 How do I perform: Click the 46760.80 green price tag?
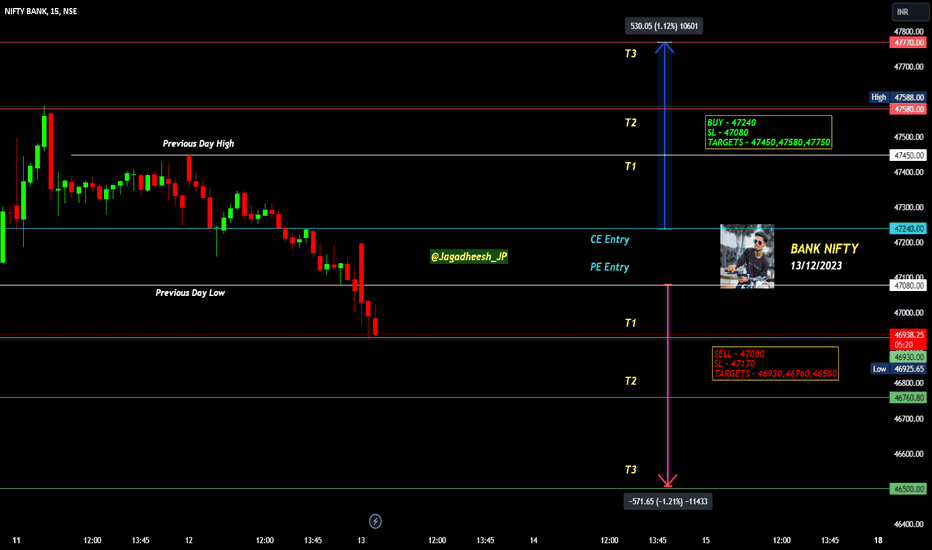[908, 397]
